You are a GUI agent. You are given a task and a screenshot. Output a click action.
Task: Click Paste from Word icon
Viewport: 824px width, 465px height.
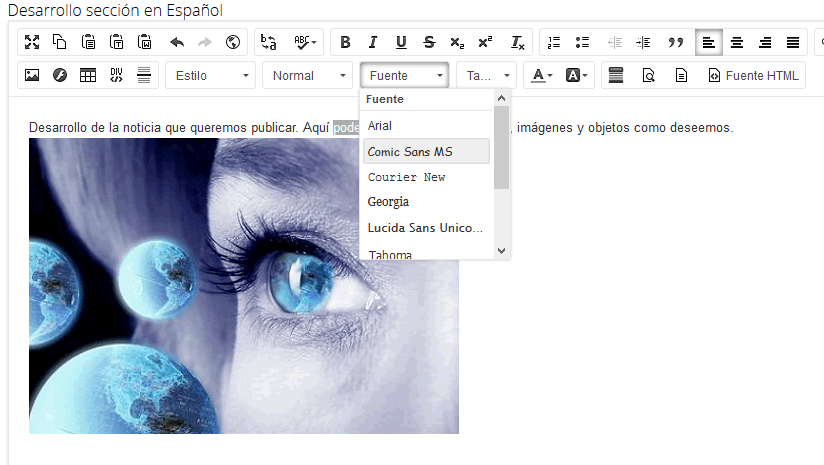[145, 42]
